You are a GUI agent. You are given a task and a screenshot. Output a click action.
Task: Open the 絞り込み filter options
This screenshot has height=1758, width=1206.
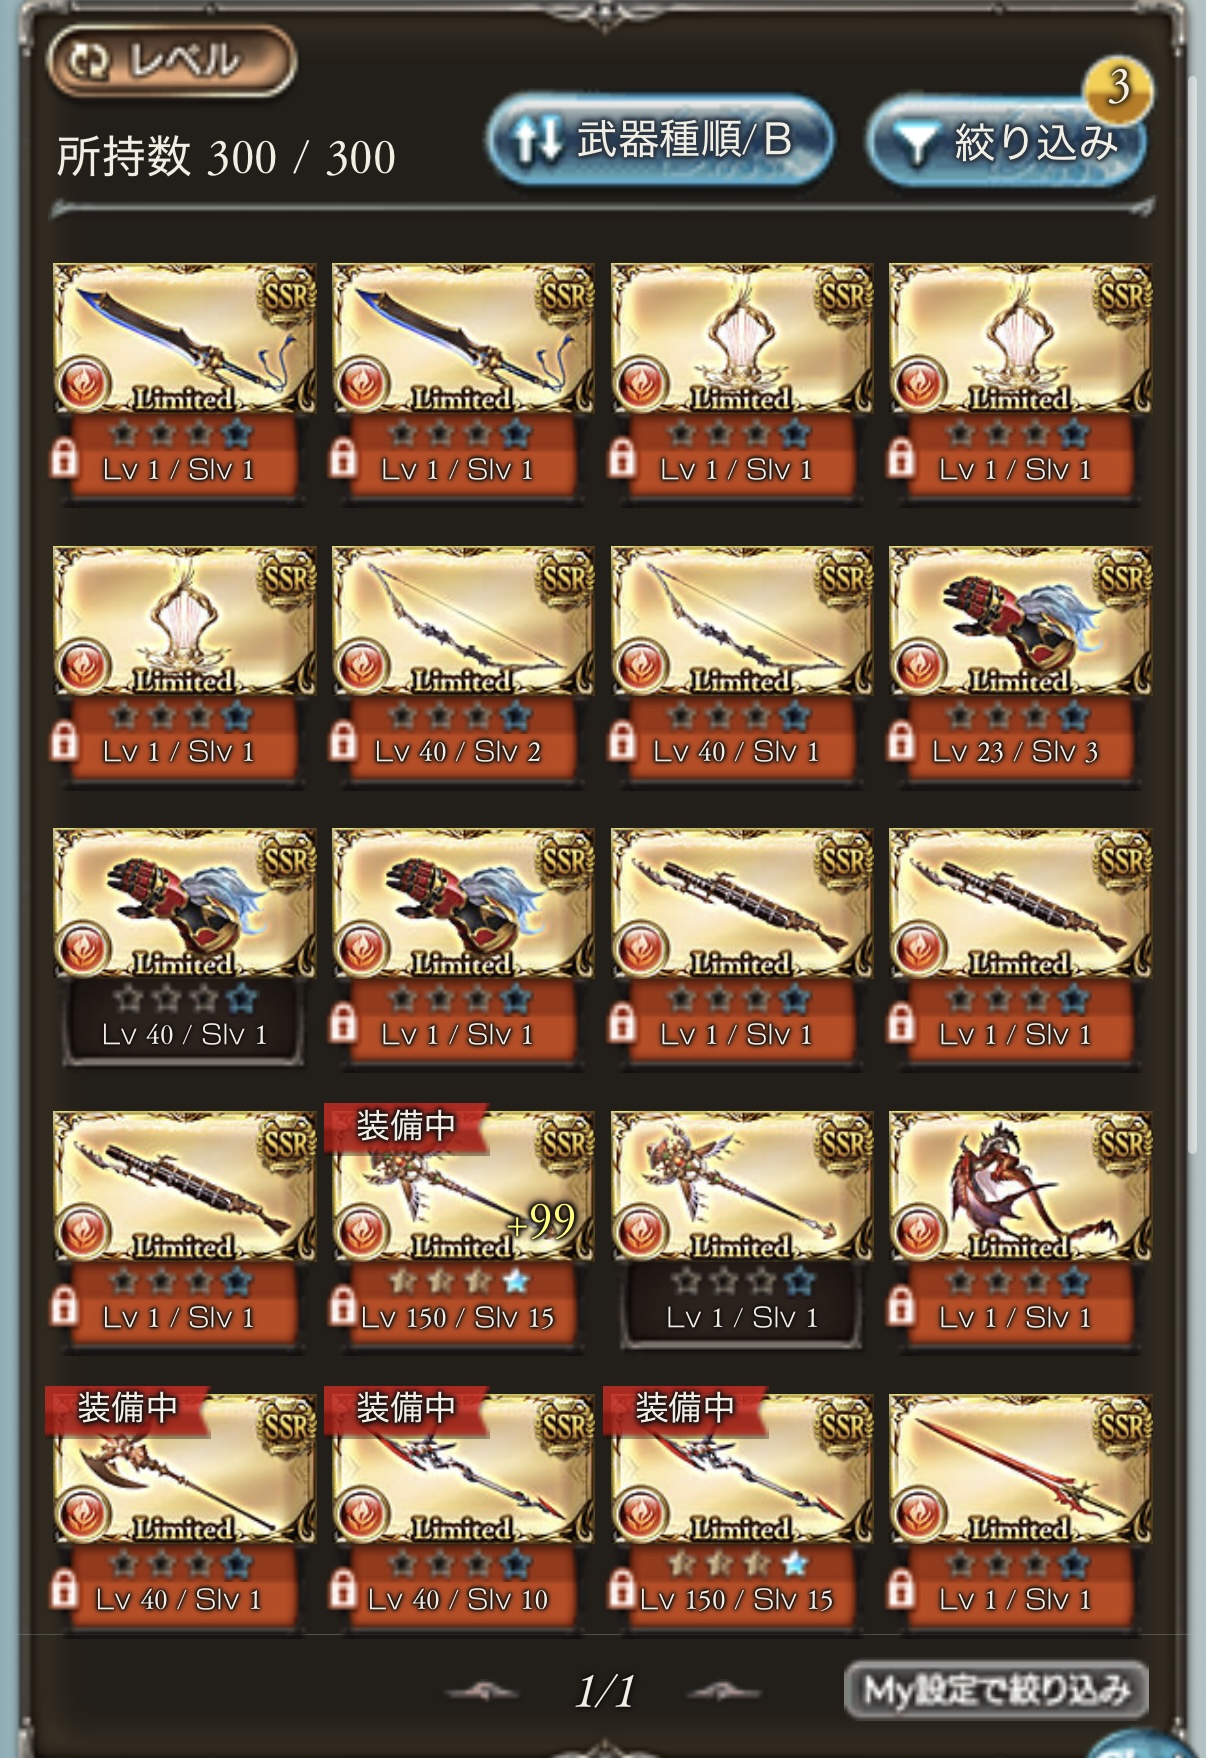click(x=1007, y=141)
